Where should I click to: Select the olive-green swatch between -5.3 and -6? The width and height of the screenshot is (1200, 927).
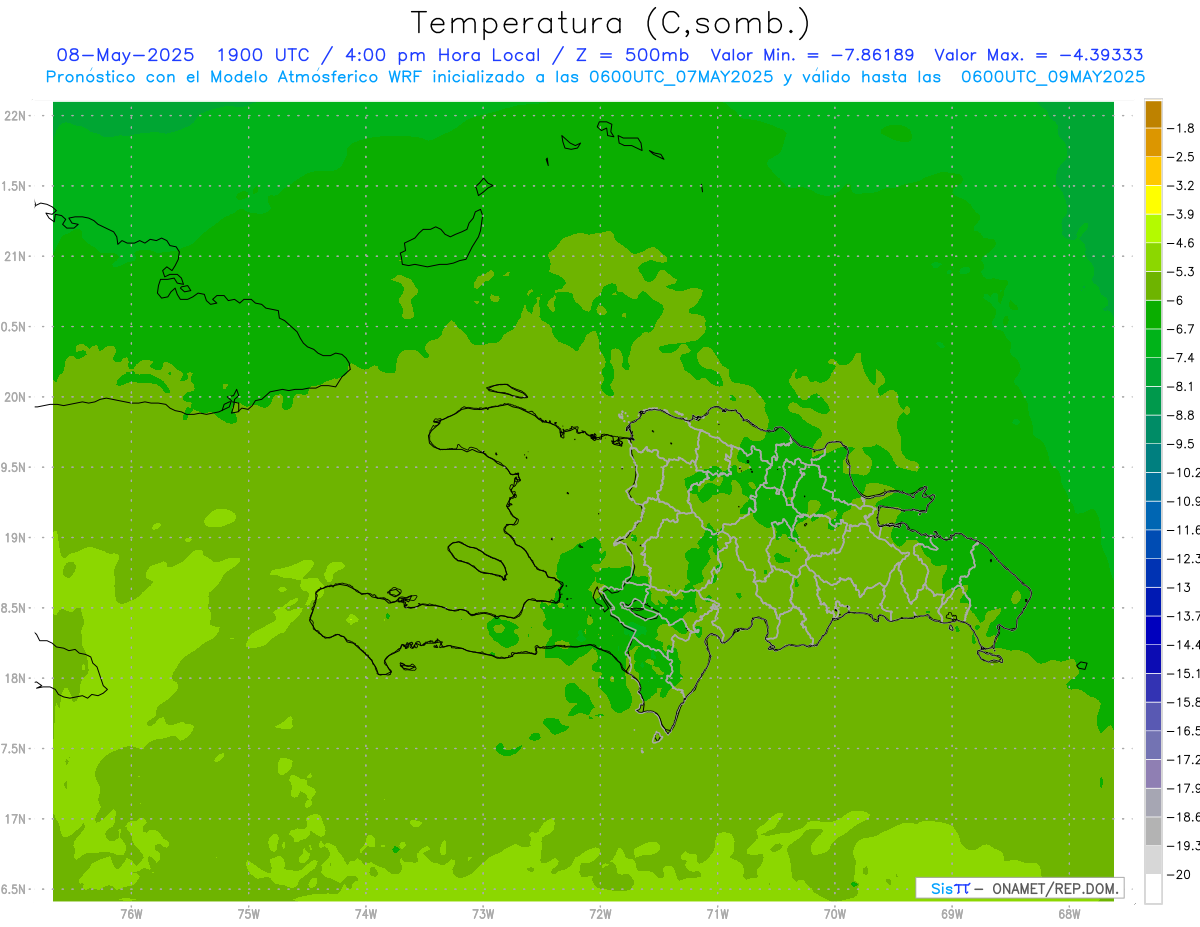pyautogui.click(x=1153, y=286)
